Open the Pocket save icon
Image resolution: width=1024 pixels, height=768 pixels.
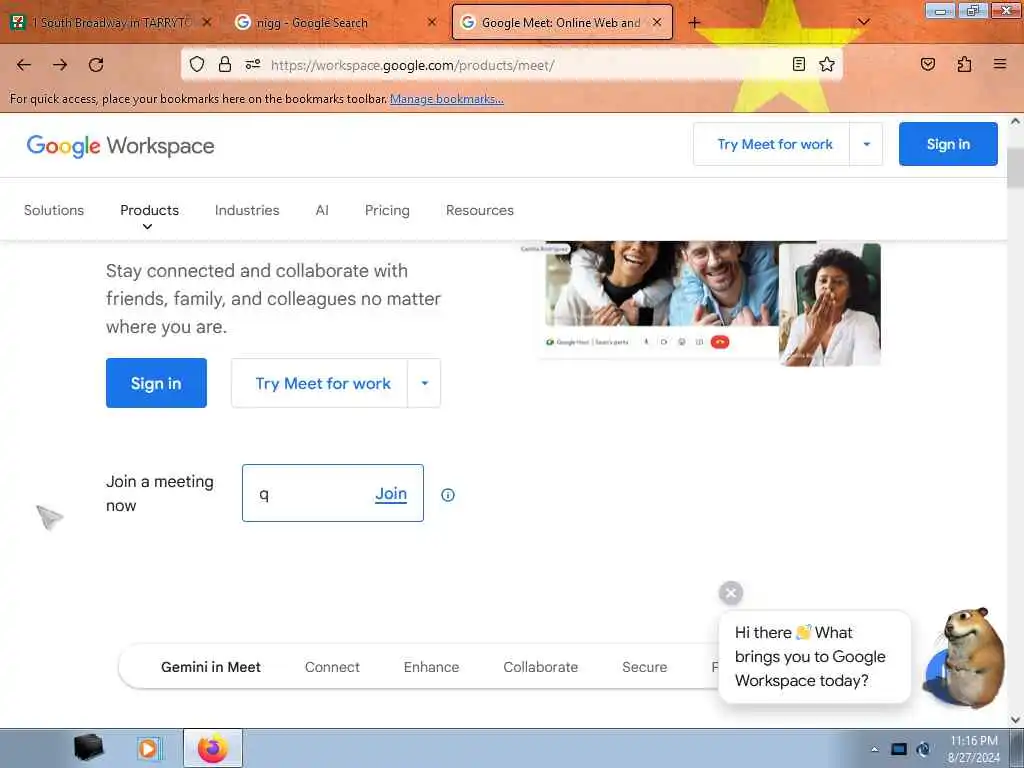(x=927, y=64)
